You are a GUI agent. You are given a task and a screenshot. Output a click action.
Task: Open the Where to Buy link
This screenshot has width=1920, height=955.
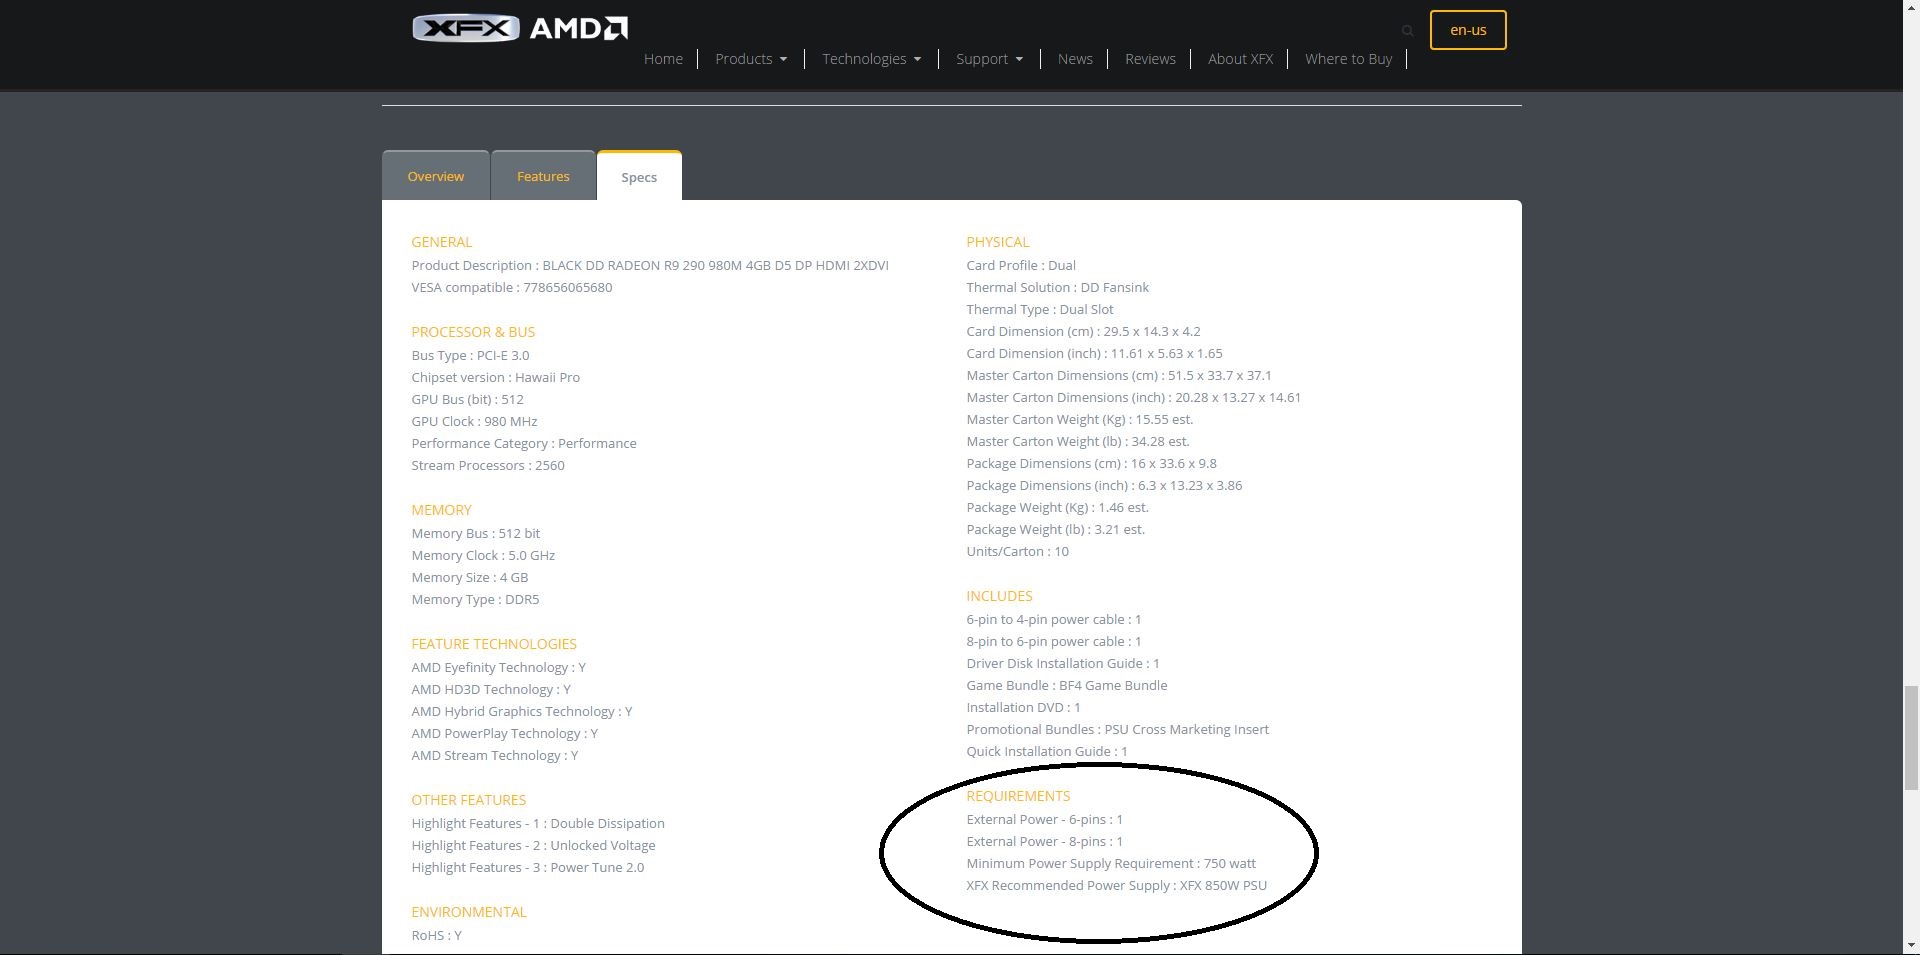pos(1348,59)
